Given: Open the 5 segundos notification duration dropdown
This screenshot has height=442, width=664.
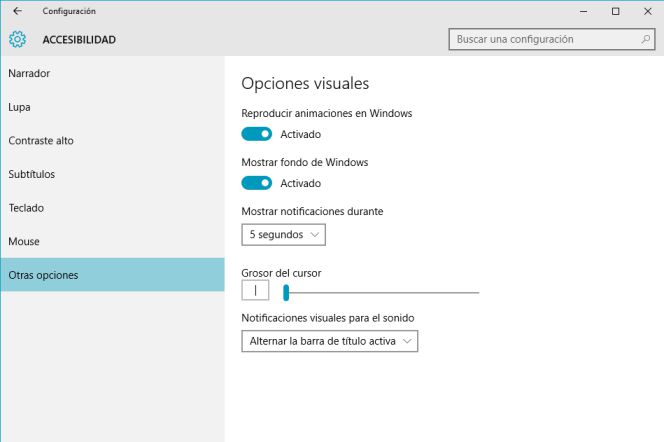Looking at the screenshot, I should 283,235.
